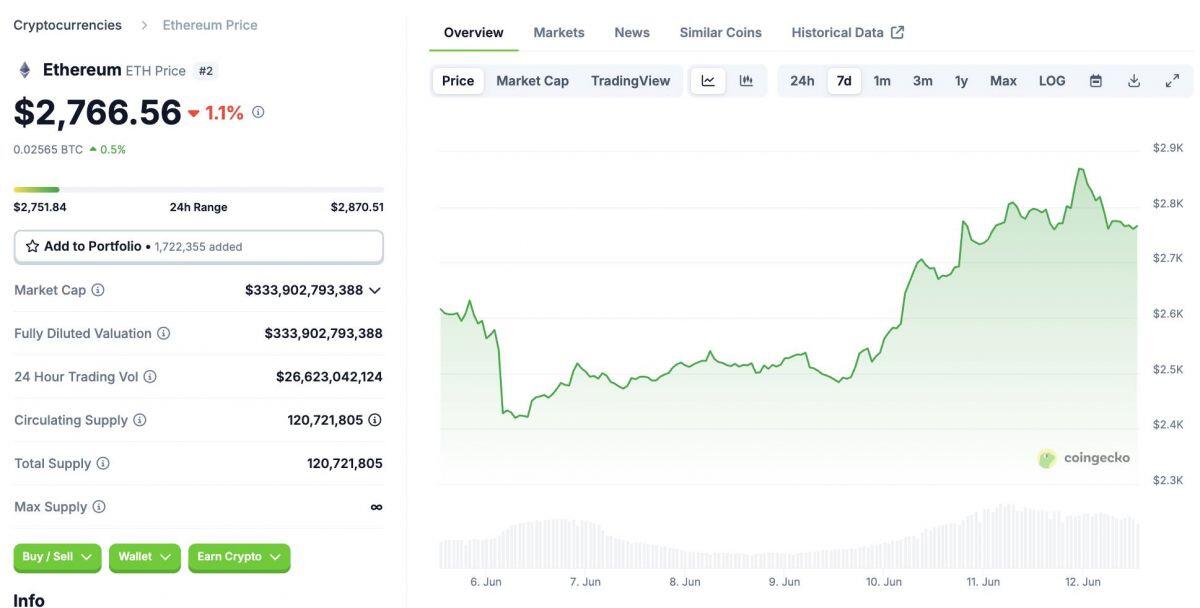The image size is (1200, 608).
Task: Expand the Market Cap value chevron
Action: pos(375,290)
